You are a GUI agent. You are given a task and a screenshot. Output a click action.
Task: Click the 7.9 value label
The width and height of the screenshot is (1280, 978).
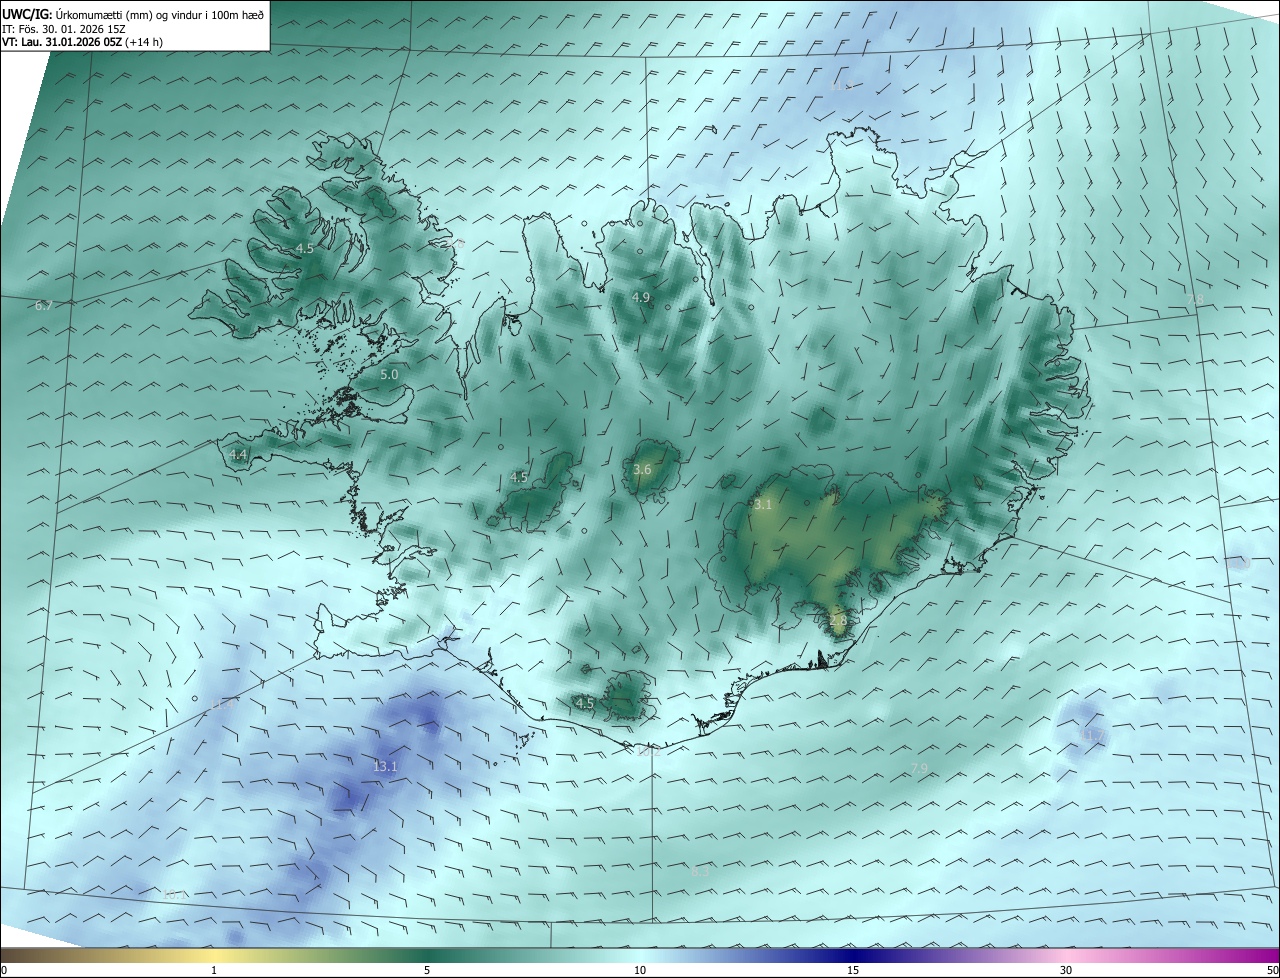click(x=919, y=768)
